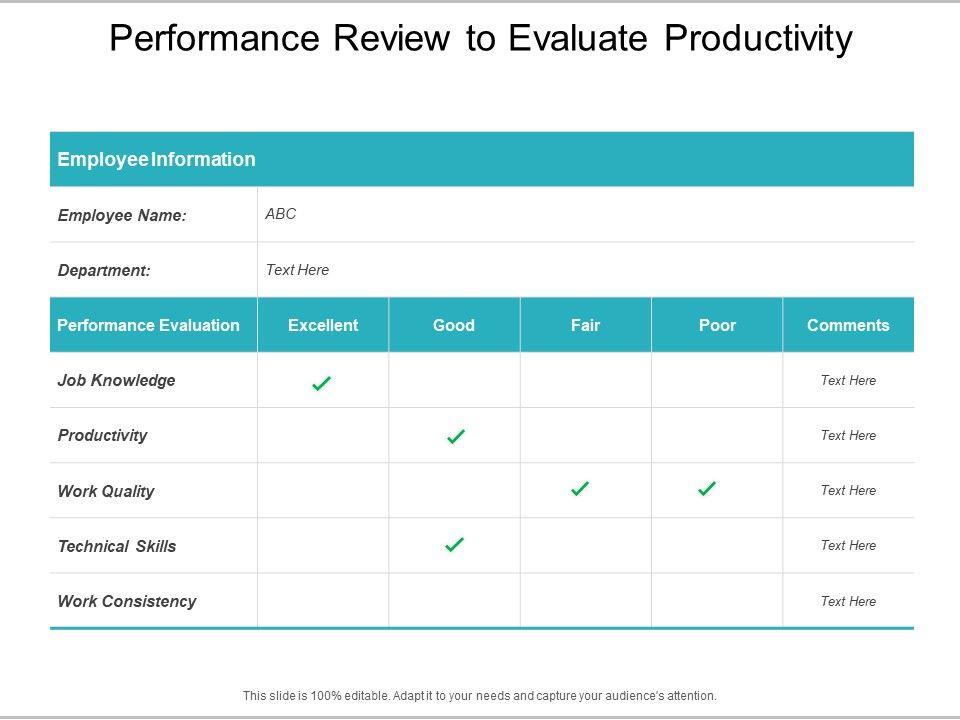
Task: Click the Technical Skills Good checkmark
Action: point(454,545)
